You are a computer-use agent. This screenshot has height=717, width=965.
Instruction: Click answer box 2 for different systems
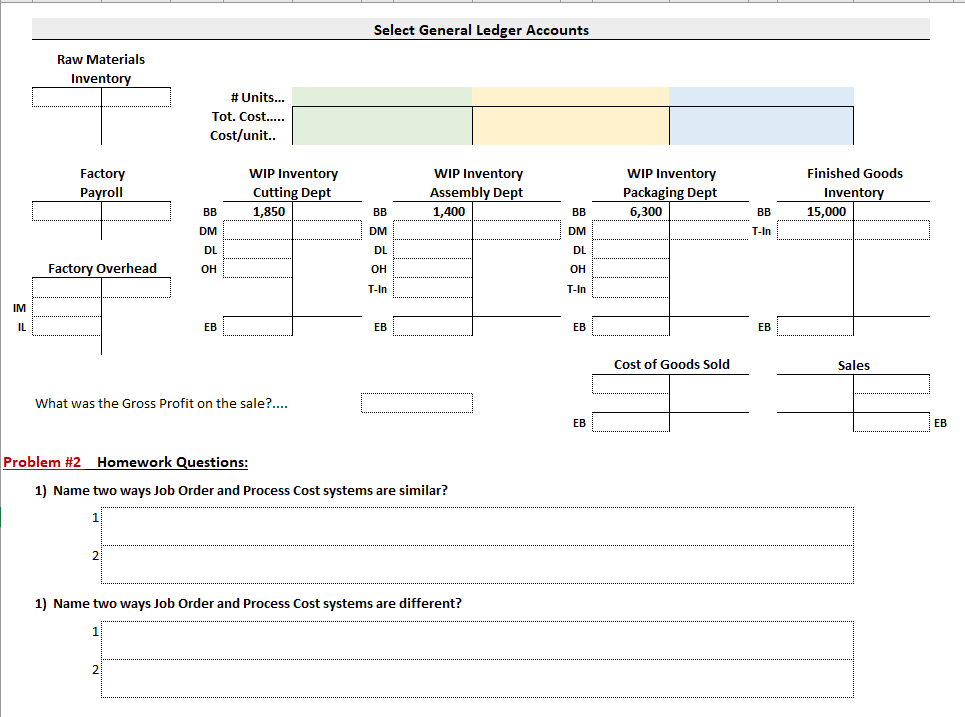pos(477,679)
